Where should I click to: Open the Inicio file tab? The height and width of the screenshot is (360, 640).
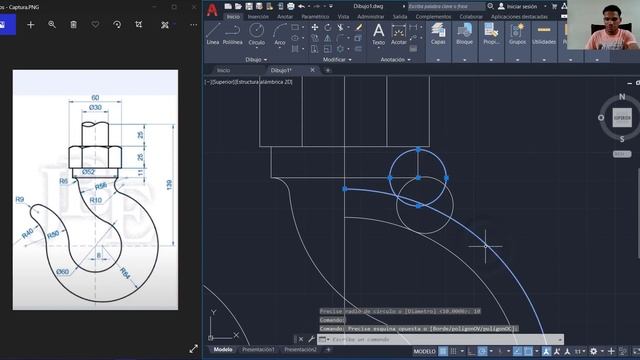pos(223,70)
